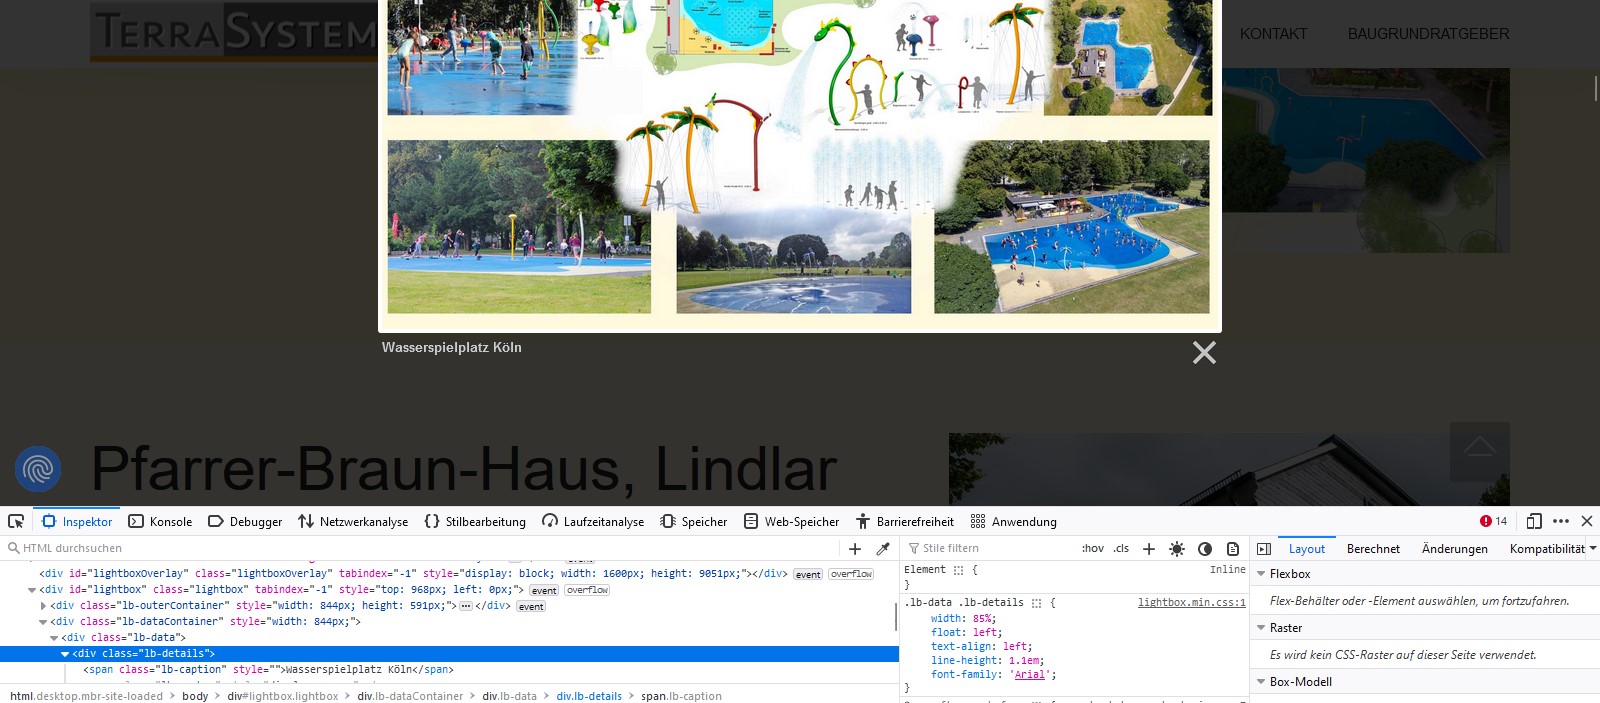Activate the element picker tool
Image resolution: width=1600 pixels, height=703 pixels.
[x=16, y=521]
